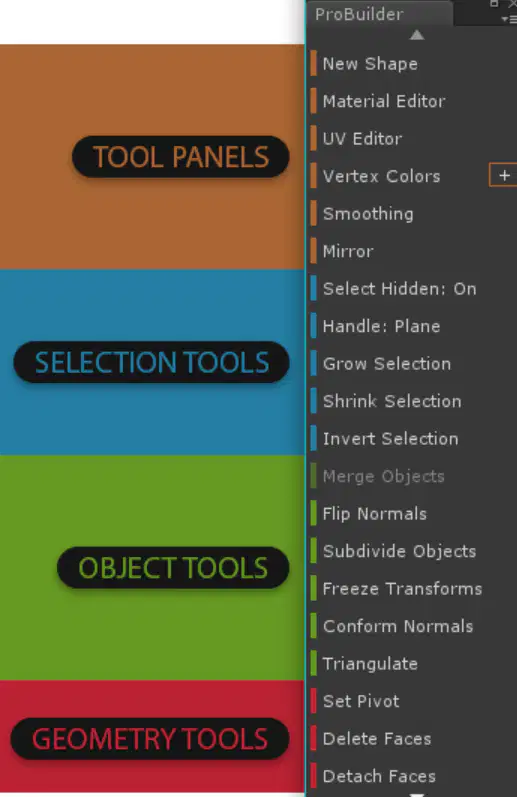
Task: Click the up arrow above the tool list
Action: [417, 35]
